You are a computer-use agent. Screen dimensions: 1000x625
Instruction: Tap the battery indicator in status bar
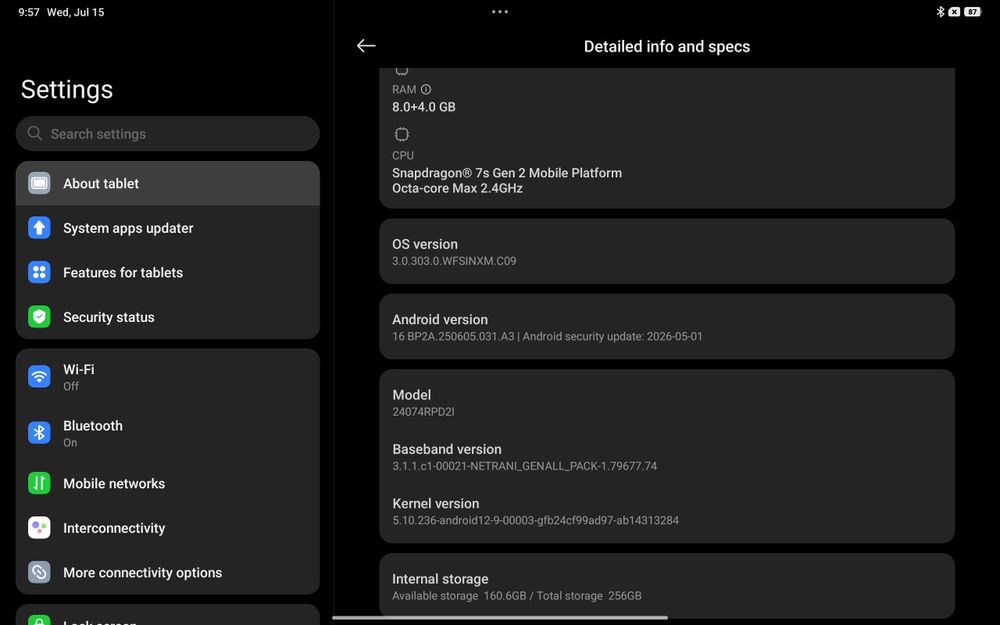tap(973, 11)
